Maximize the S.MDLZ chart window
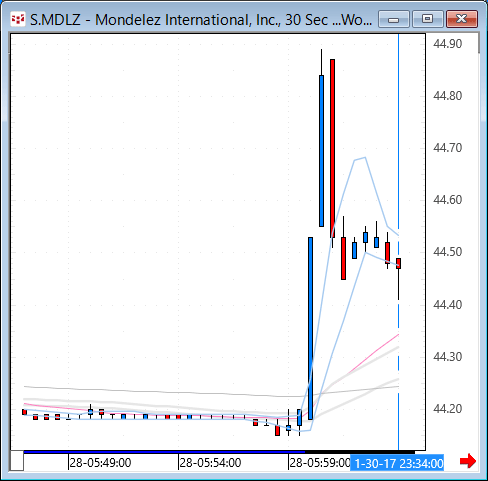488x481 pixels. [428, 19]
